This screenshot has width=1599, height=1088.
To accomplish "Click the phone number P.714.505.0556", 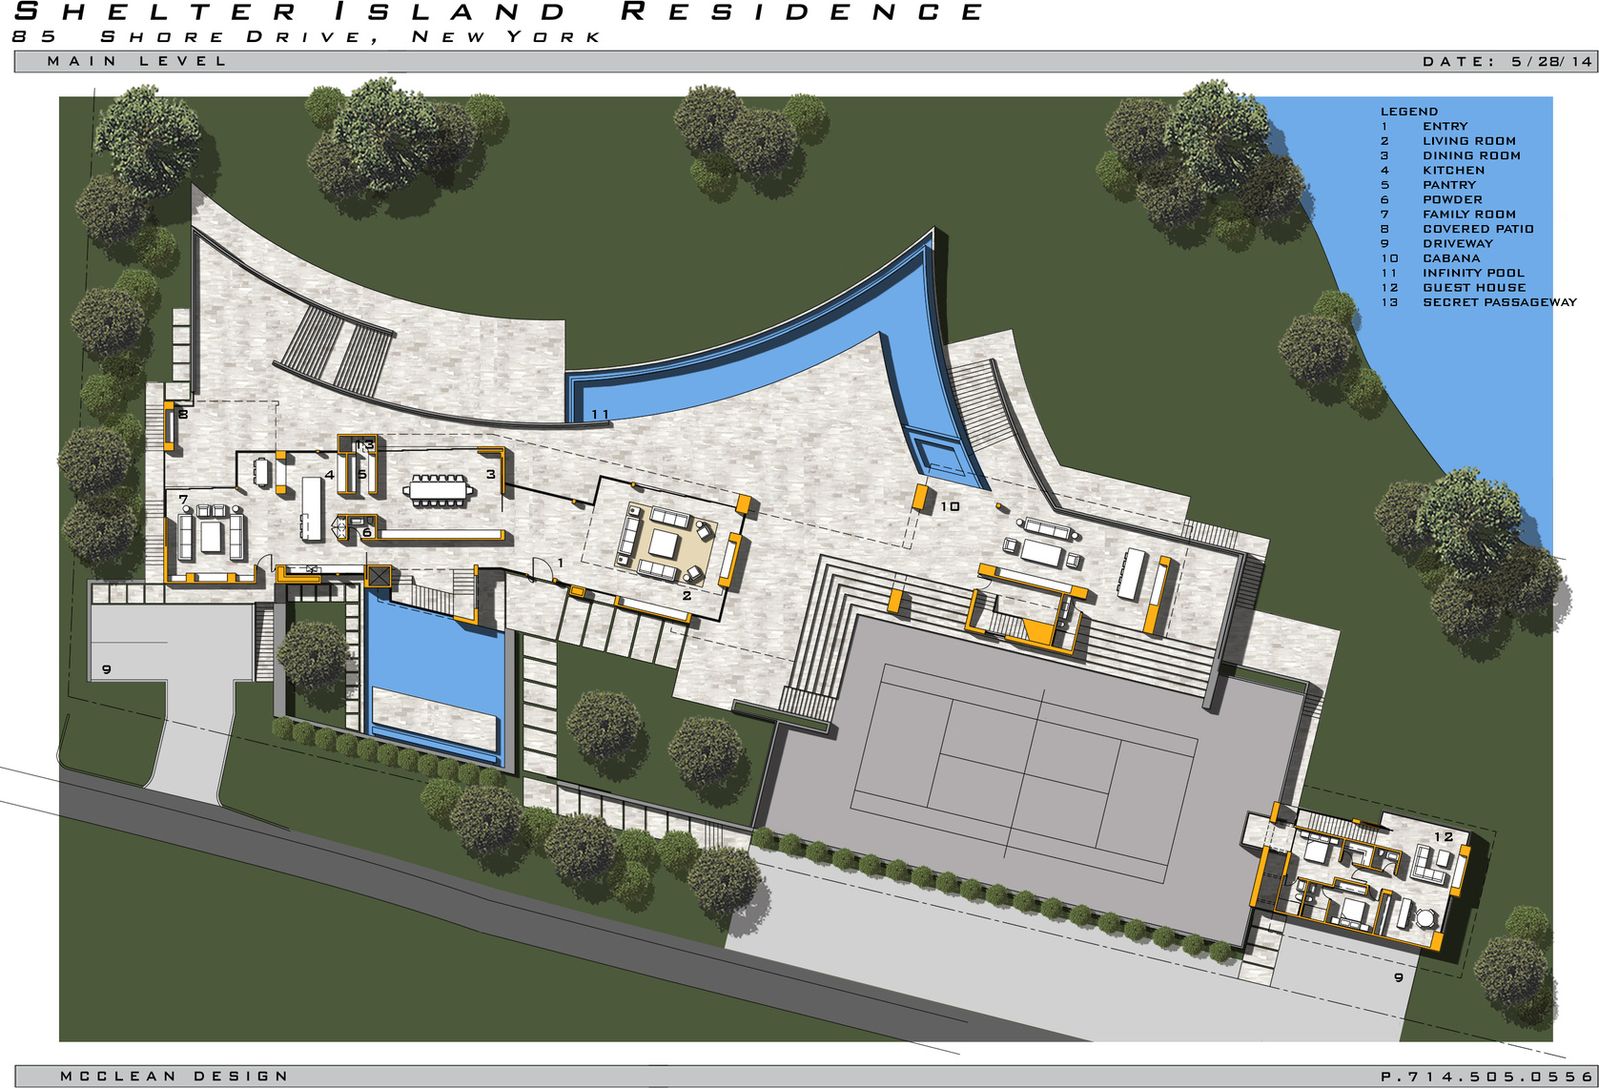I will pos(1486,1076).
